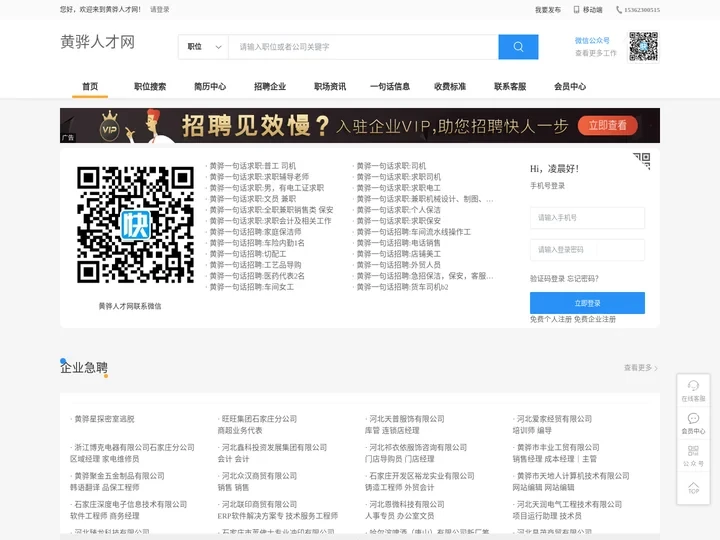Image resolution: width=720 pixels, height=540 pixels.
Task: Open 黄骅一句话招聘:外贸人员
Action: point(399,265)
